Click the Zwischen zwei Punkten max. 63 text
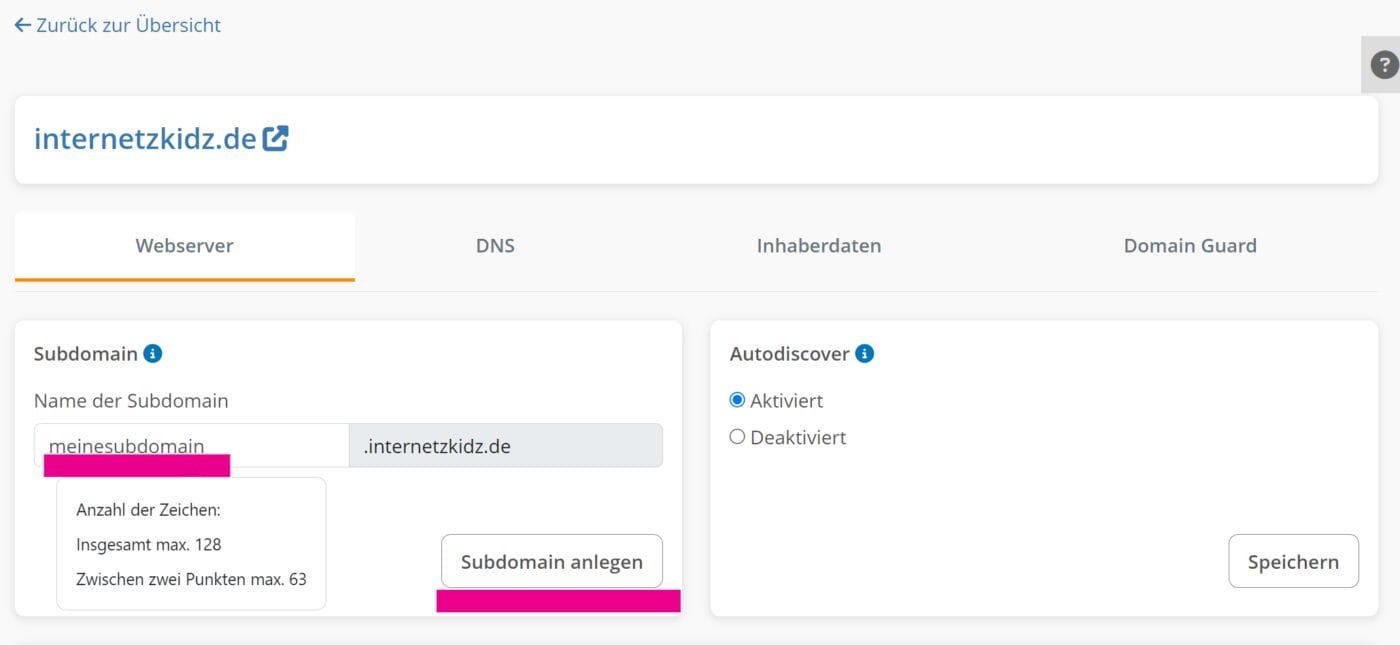 [191, 579]
